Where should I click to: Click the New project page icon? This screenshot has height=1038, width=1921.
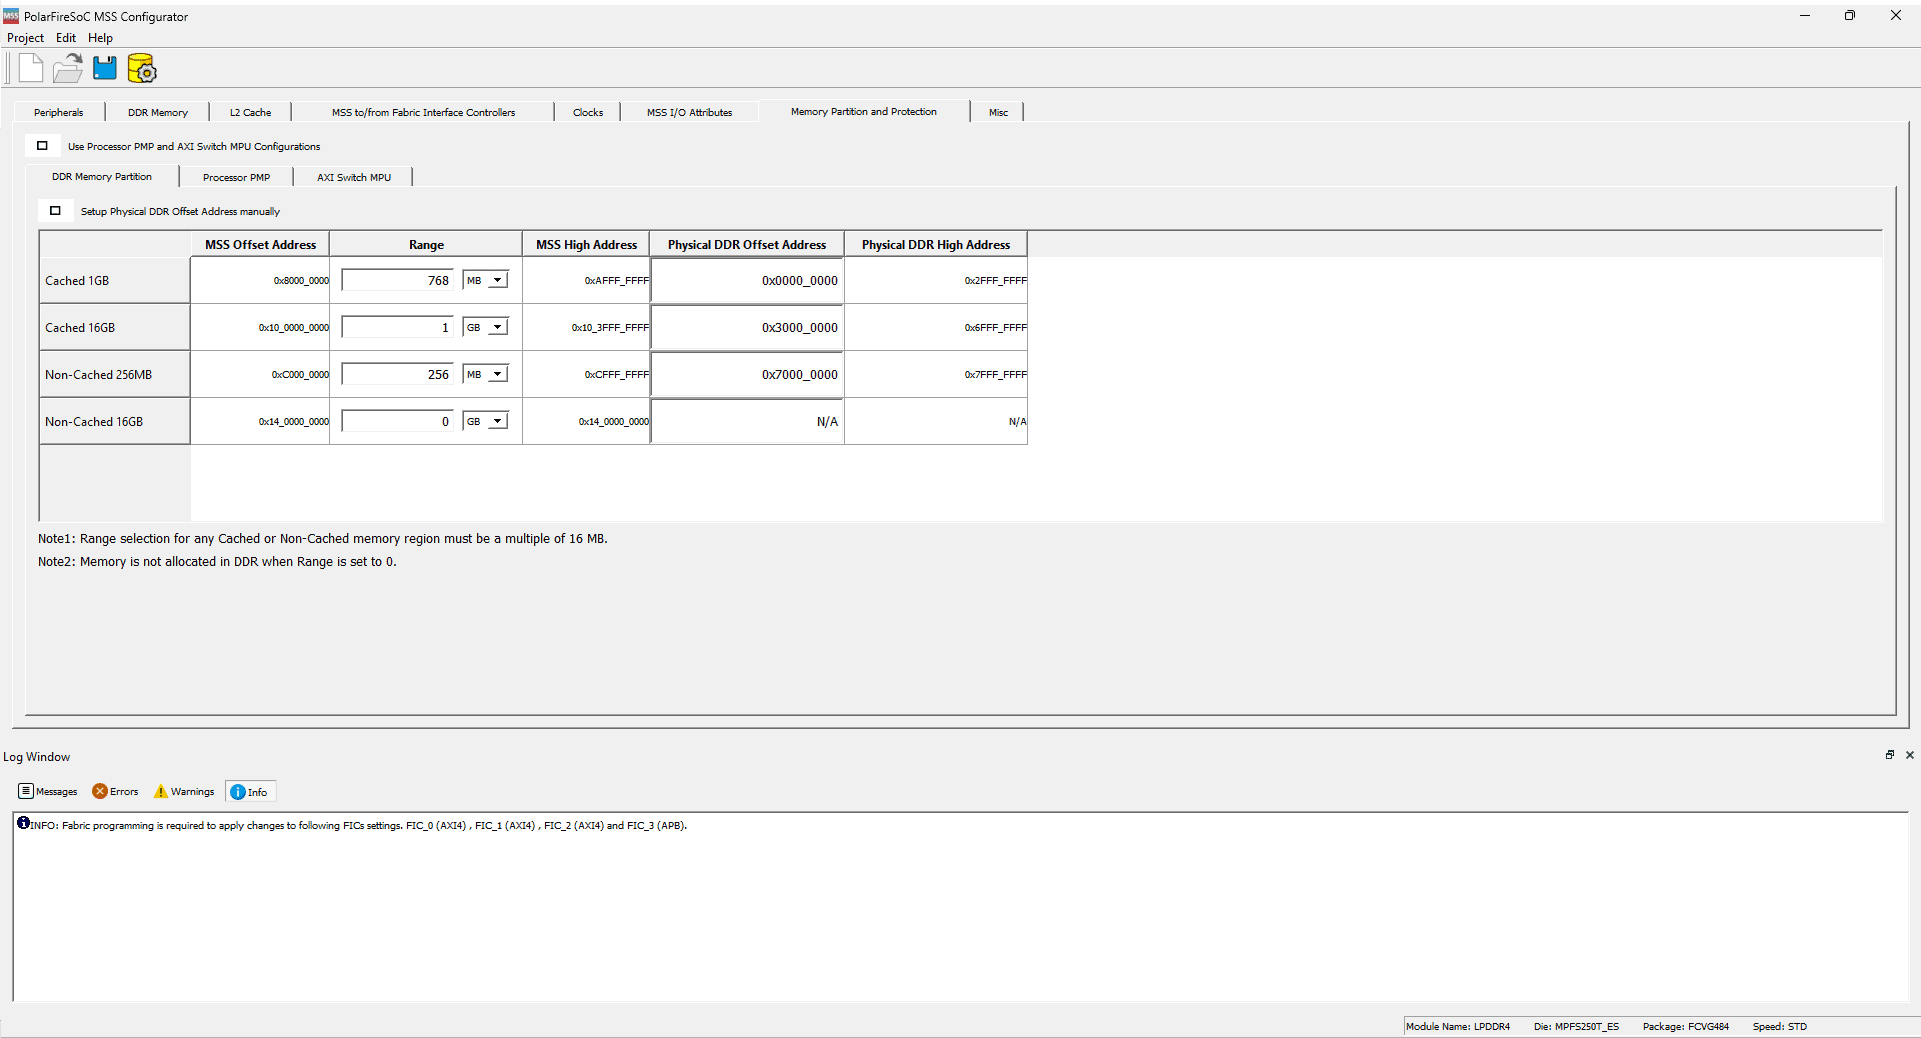pos(31,69)
